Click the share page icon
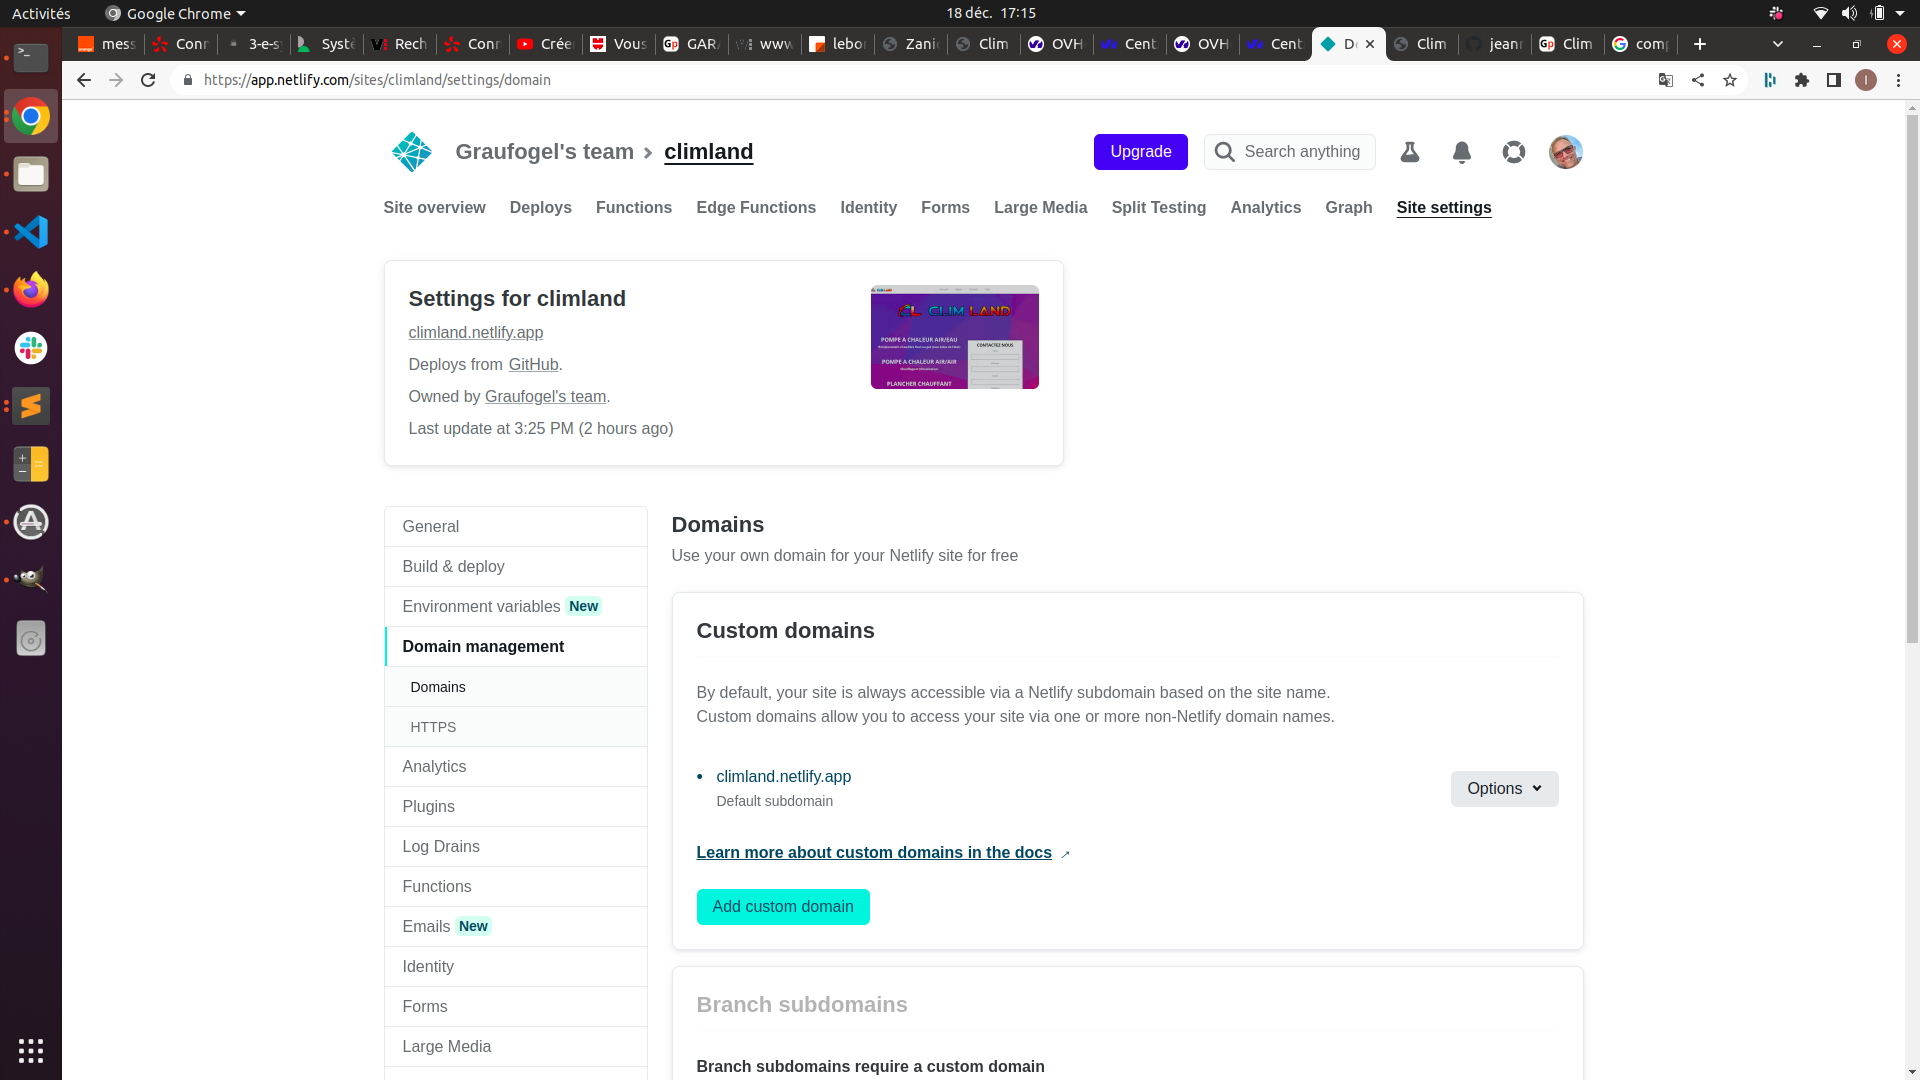 [1698, 80]
